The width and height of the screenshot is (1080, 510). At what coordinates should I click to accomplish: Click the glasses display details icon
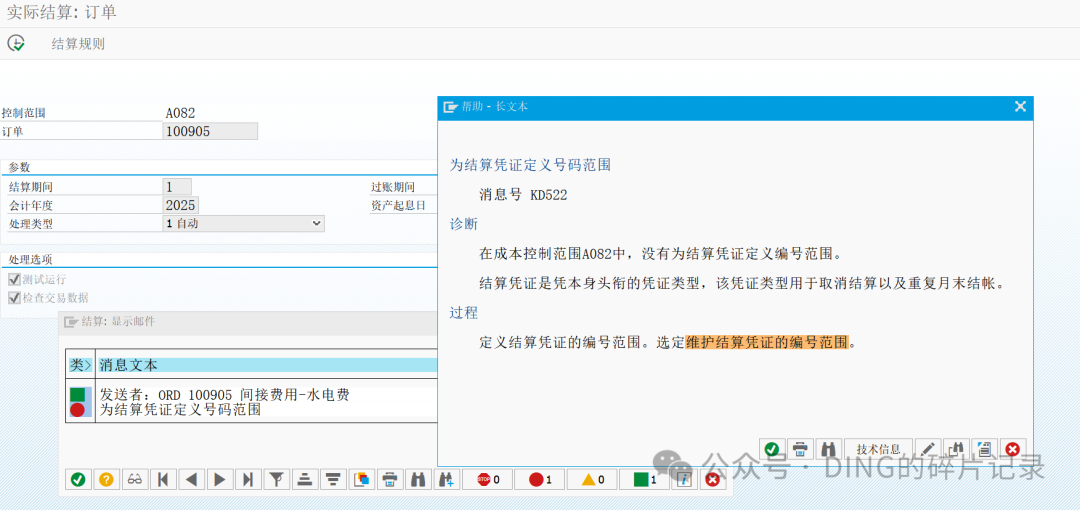[x=135, y=478]
